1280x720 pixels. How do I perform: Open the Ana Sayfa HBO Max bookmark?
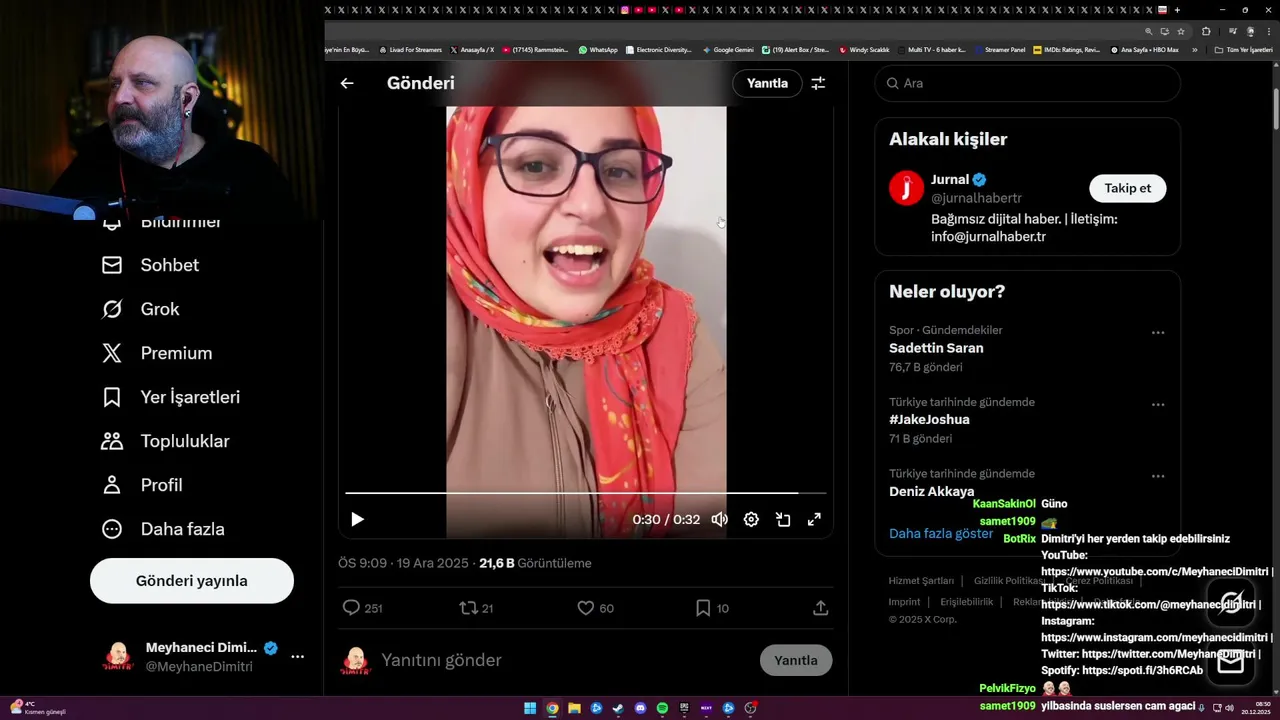[x=1144, y=49]
